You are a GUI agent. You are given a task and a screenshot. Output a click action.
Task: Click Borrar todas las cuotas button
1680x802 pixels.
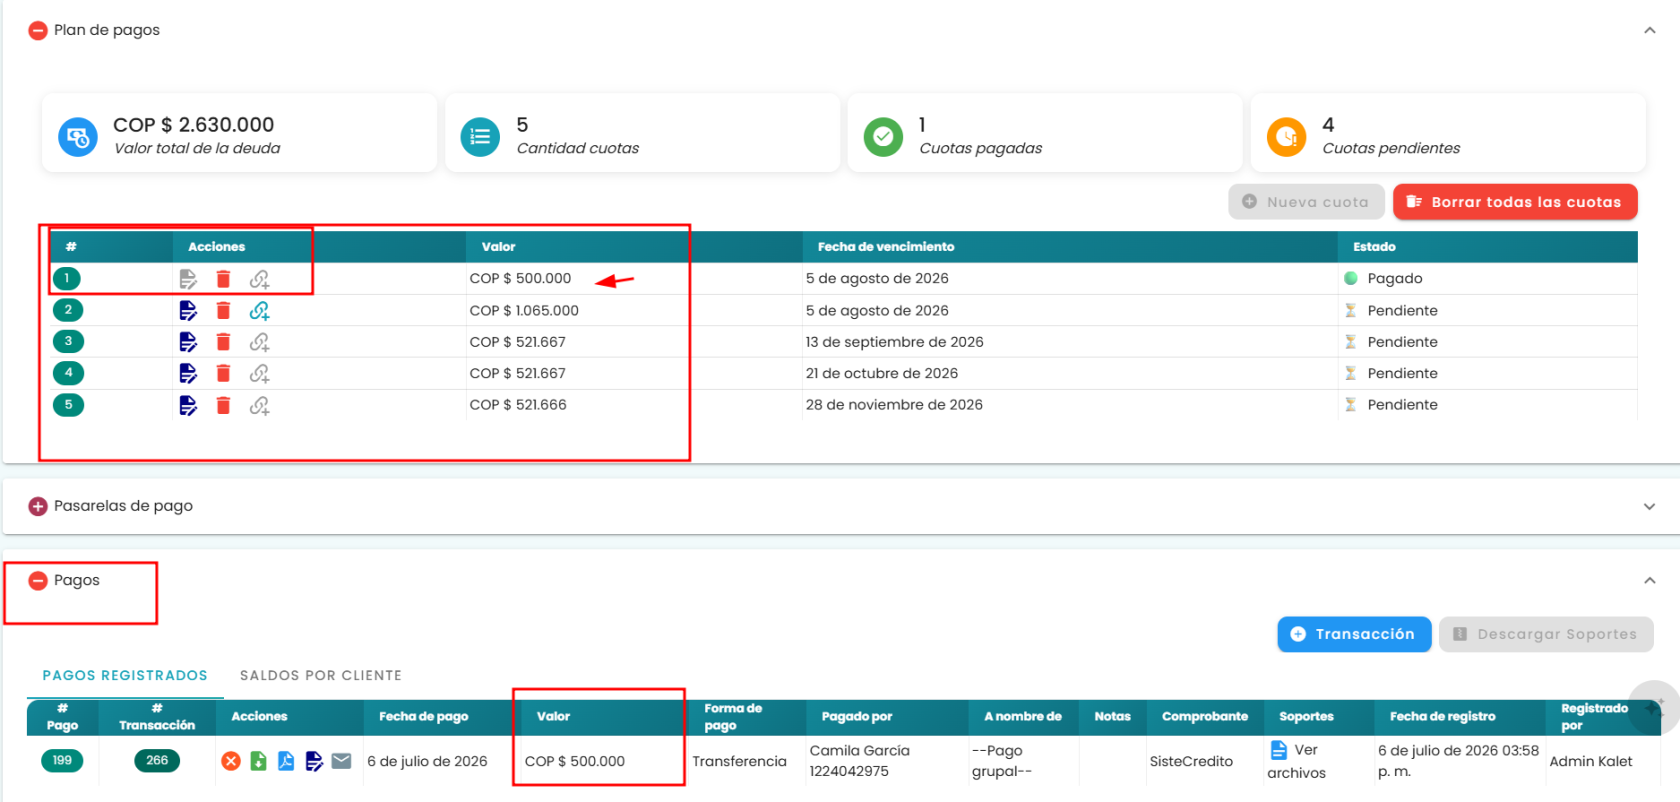pos(1515,202)
